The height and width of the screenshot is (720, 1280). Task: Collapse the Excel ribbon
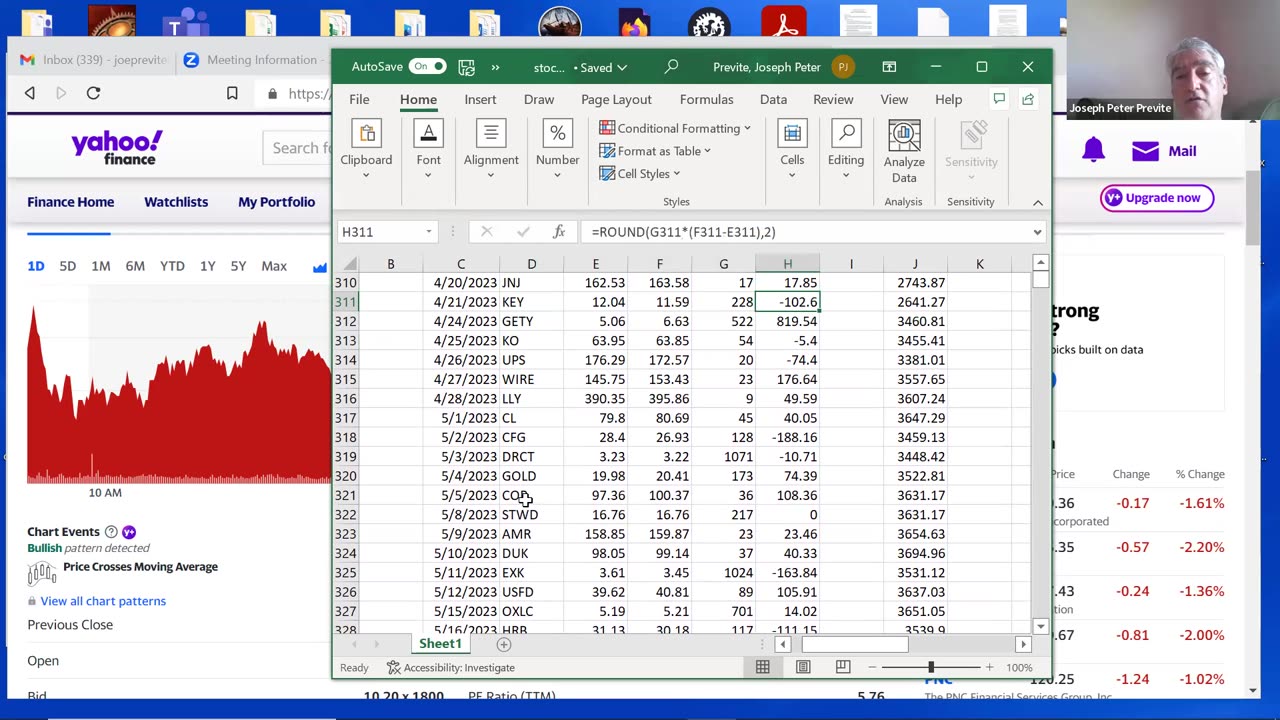click(1038, 202)
